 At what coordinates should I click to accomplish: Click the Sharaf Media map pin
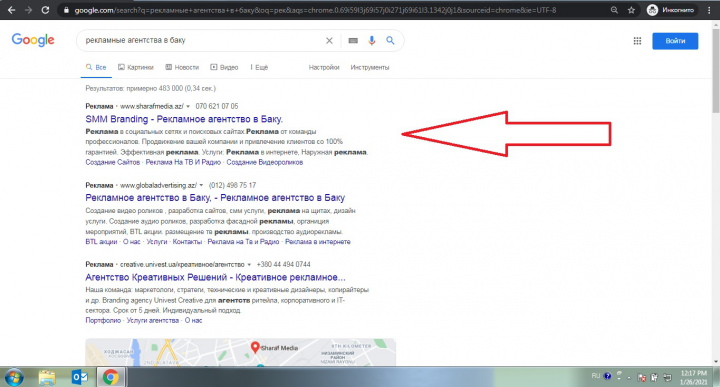[255, 347]
